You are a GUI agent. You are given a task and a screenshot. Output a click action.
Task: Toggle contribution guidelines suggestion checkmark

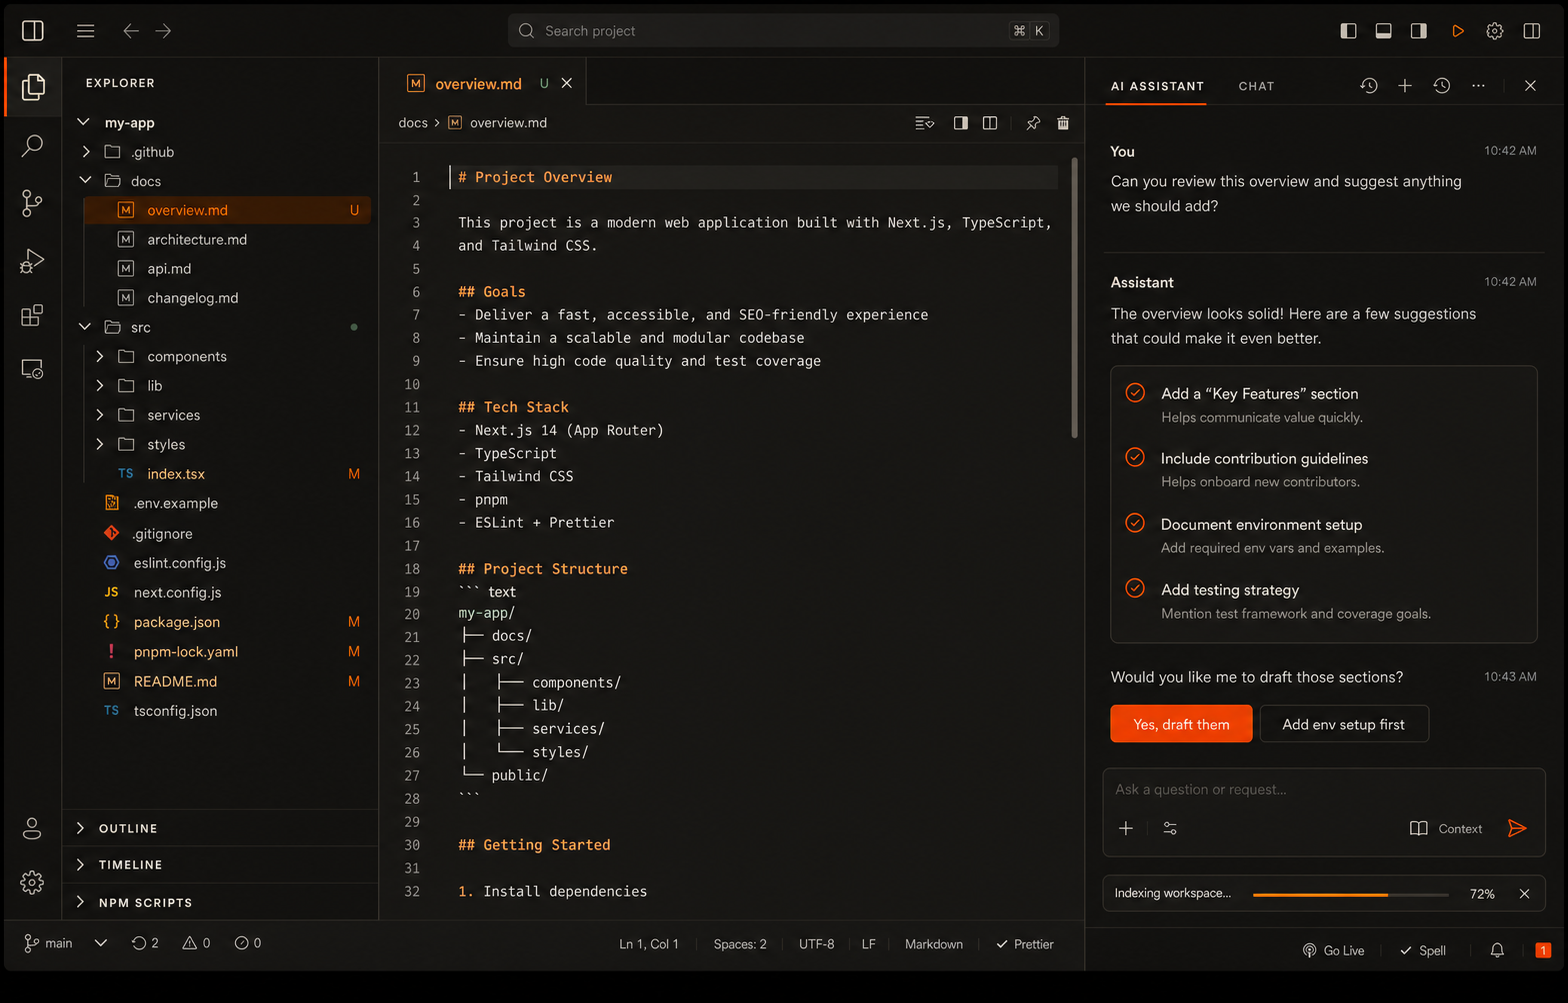tap(1135, 457)
